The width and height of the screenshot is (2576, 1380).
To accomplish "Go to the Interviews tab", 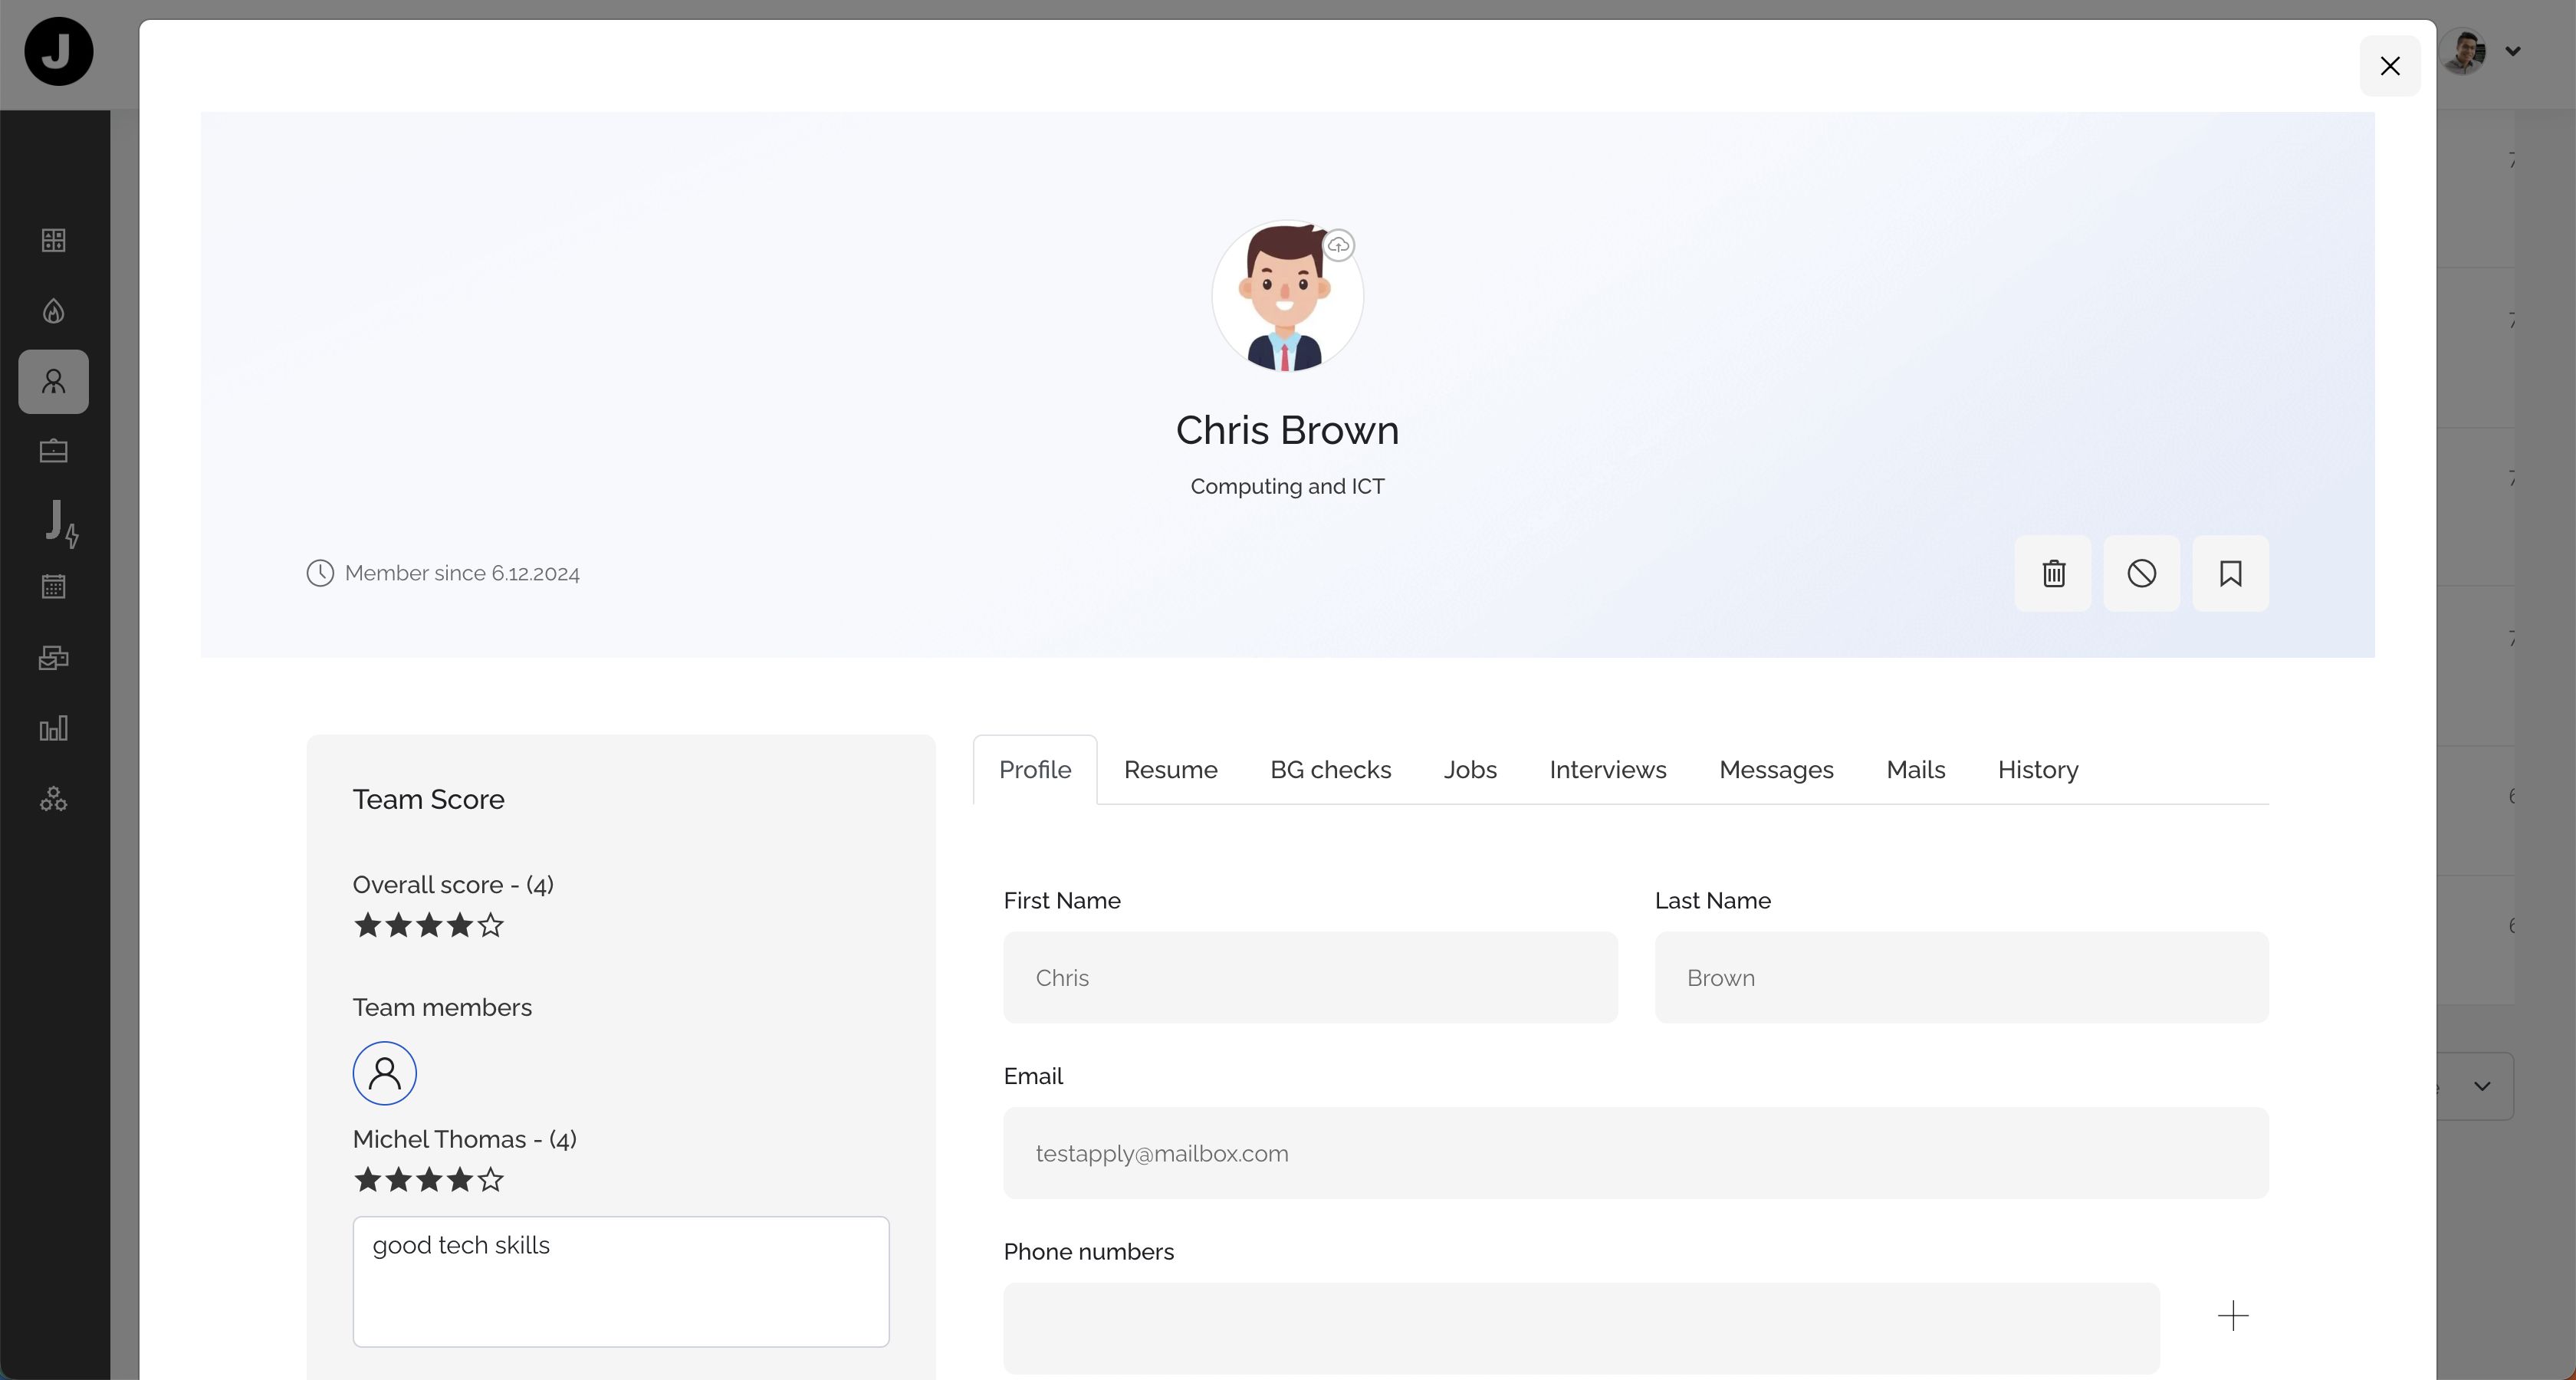I will coord(1607,770).
